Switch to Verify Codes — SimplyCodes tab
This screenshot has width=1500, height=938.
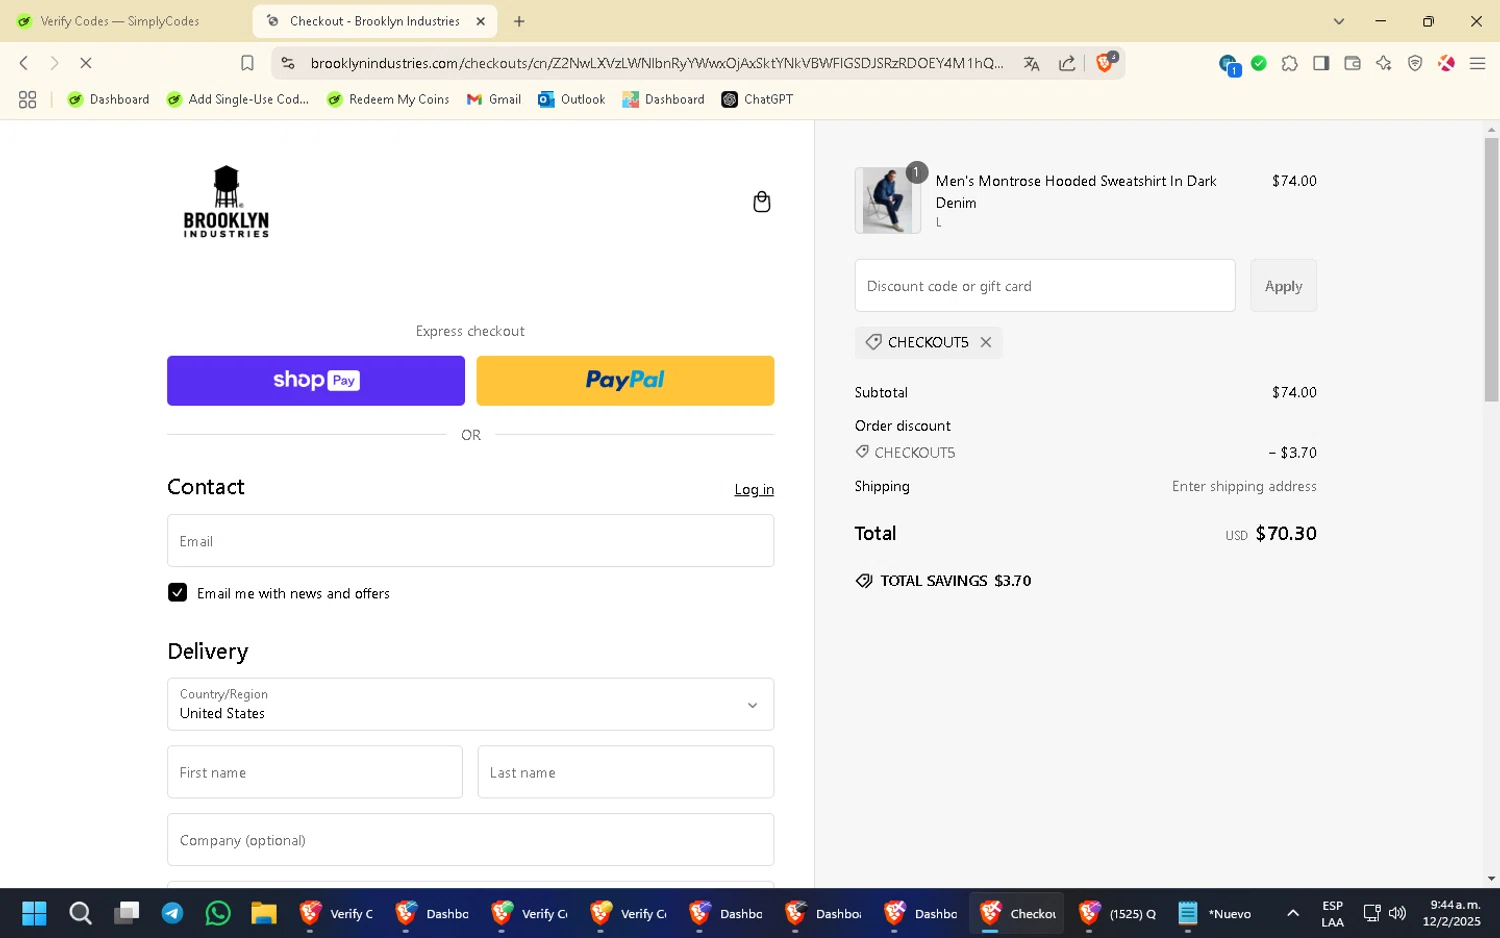[120, 21]
